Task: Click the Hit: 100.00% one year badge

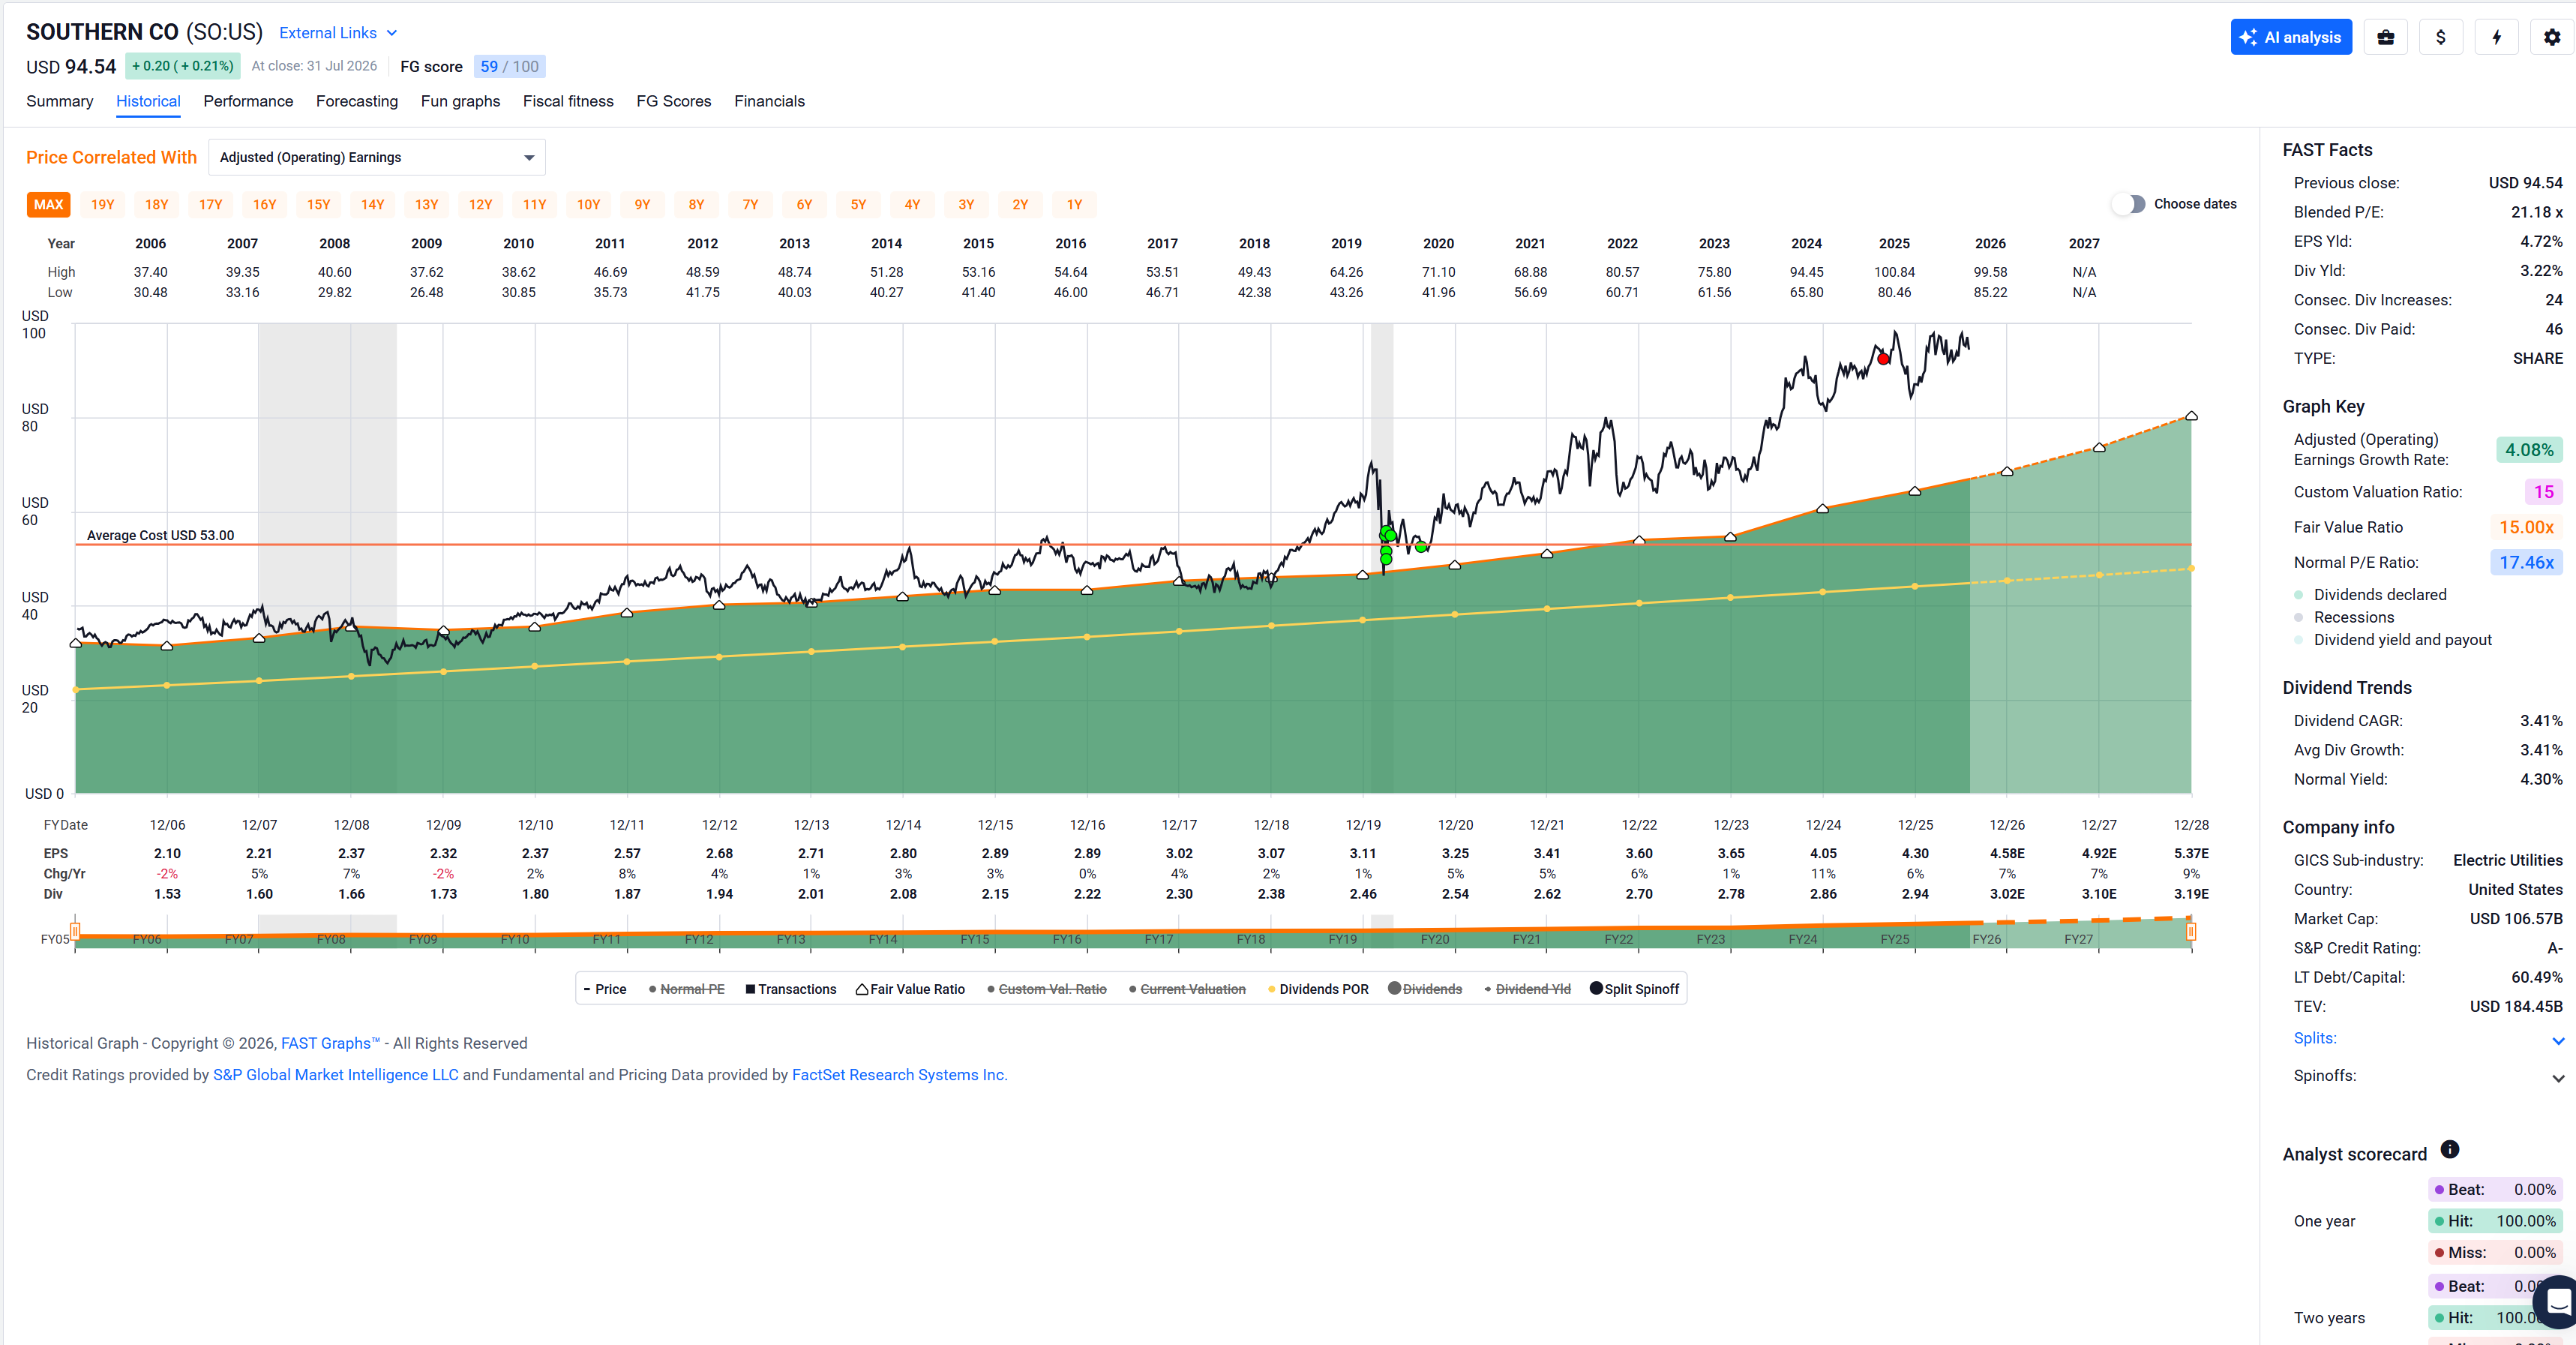Action: (2495, 1221)
